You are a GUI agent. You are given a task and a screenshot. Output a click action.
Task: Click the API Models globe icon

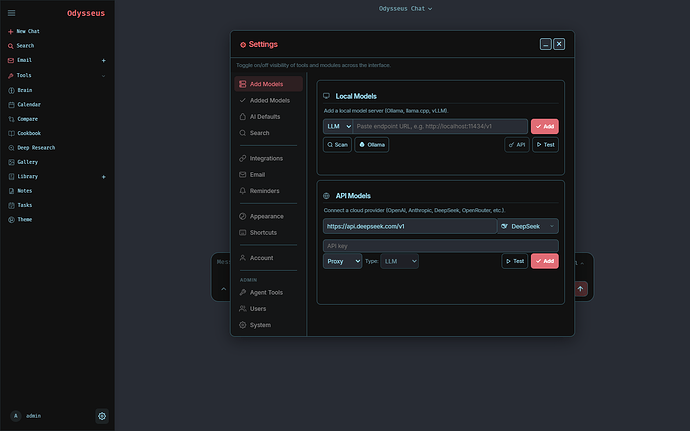[x=327, y=196]
